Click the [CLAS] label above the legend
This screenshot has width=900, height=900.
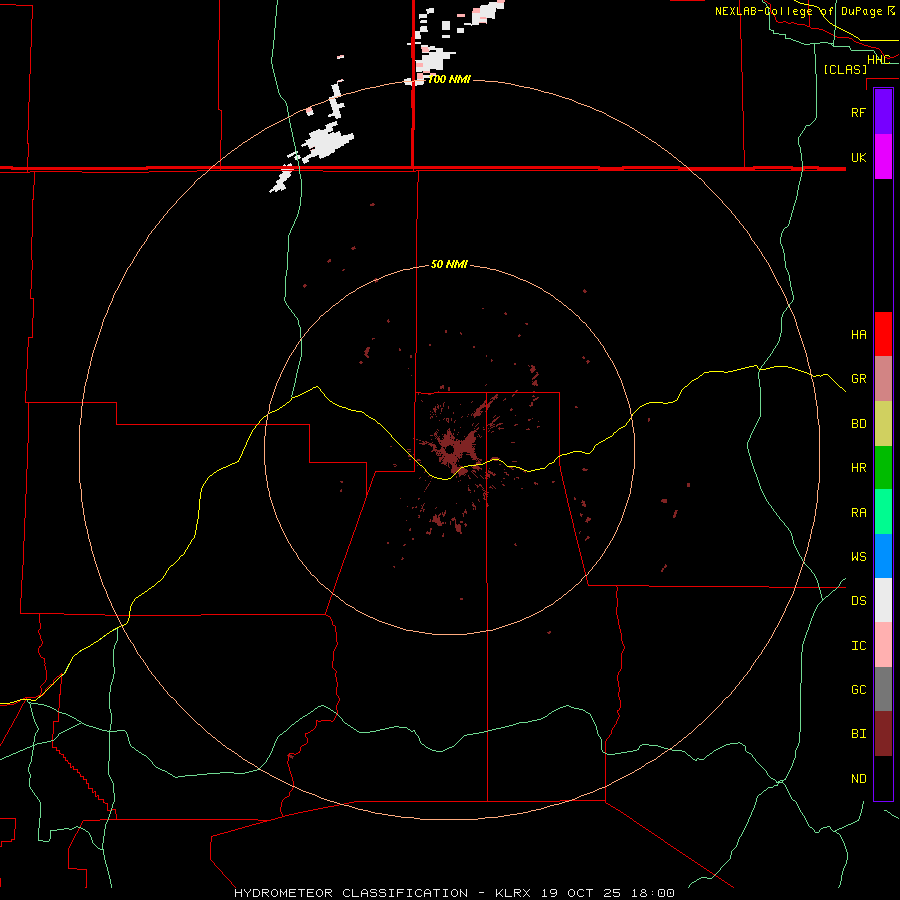(x=845, y=69)
